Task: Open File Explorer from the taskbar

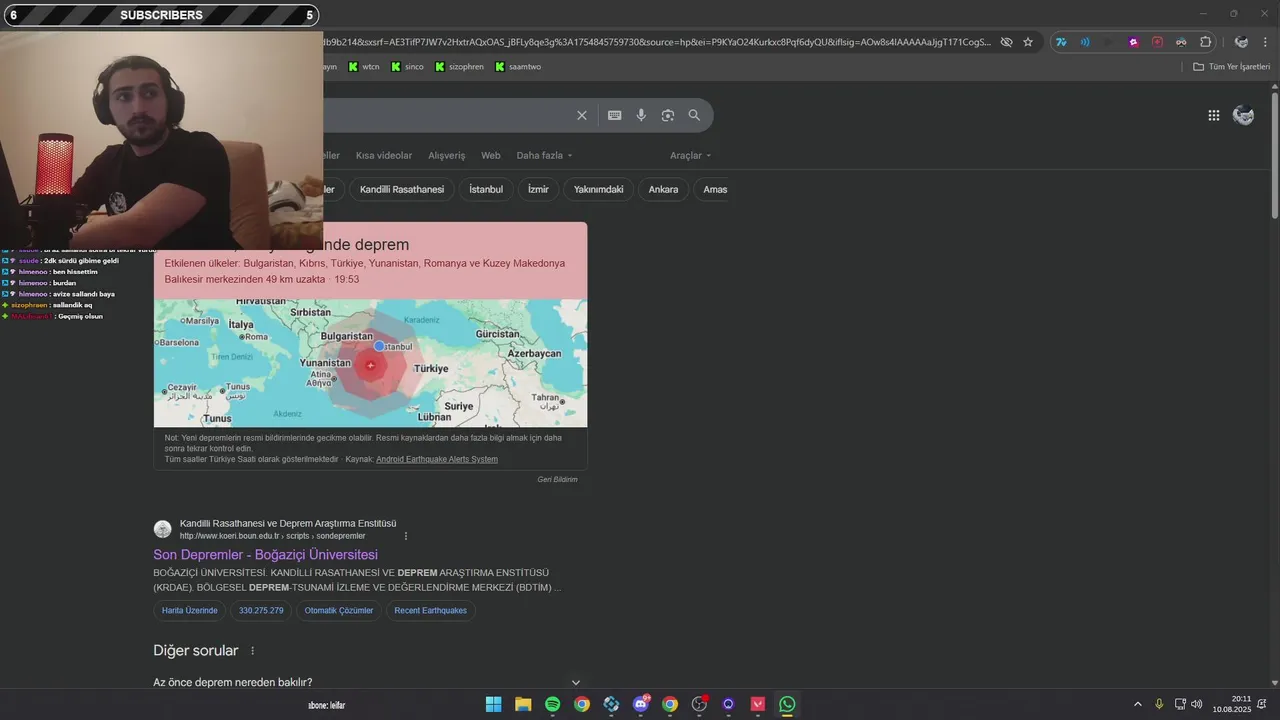Action: [523, 704]
